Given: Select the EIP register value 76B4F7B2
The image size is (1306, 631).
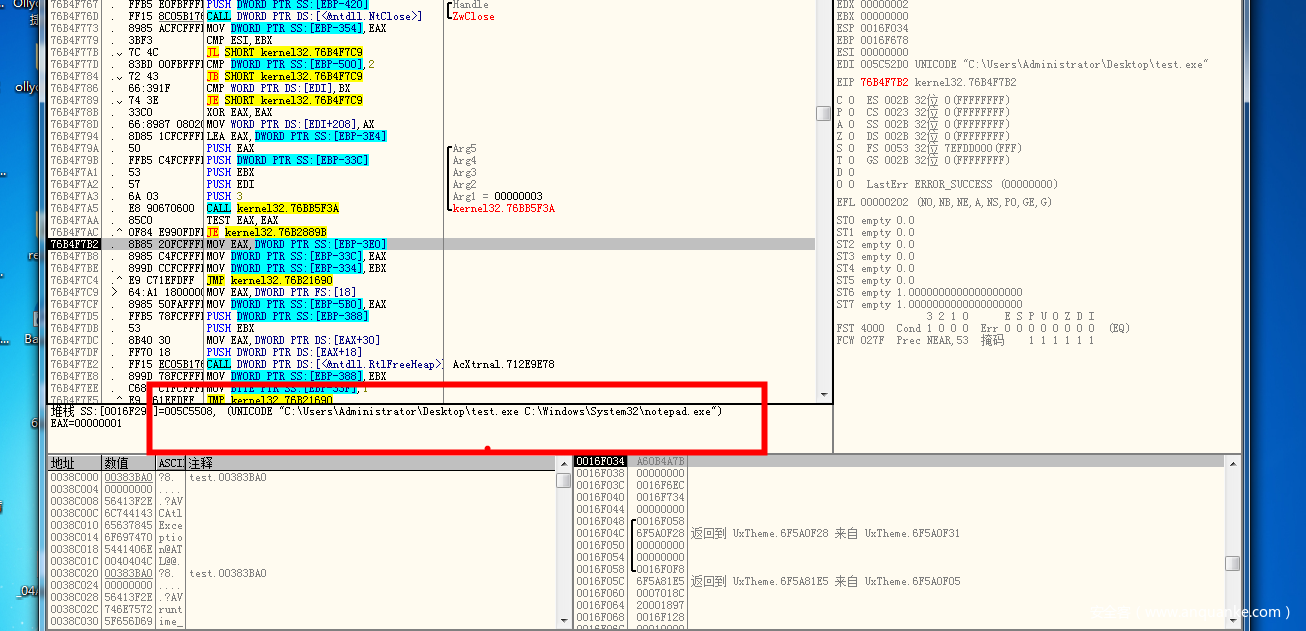Looking at the screenshot, I should [x=885, y=82].
